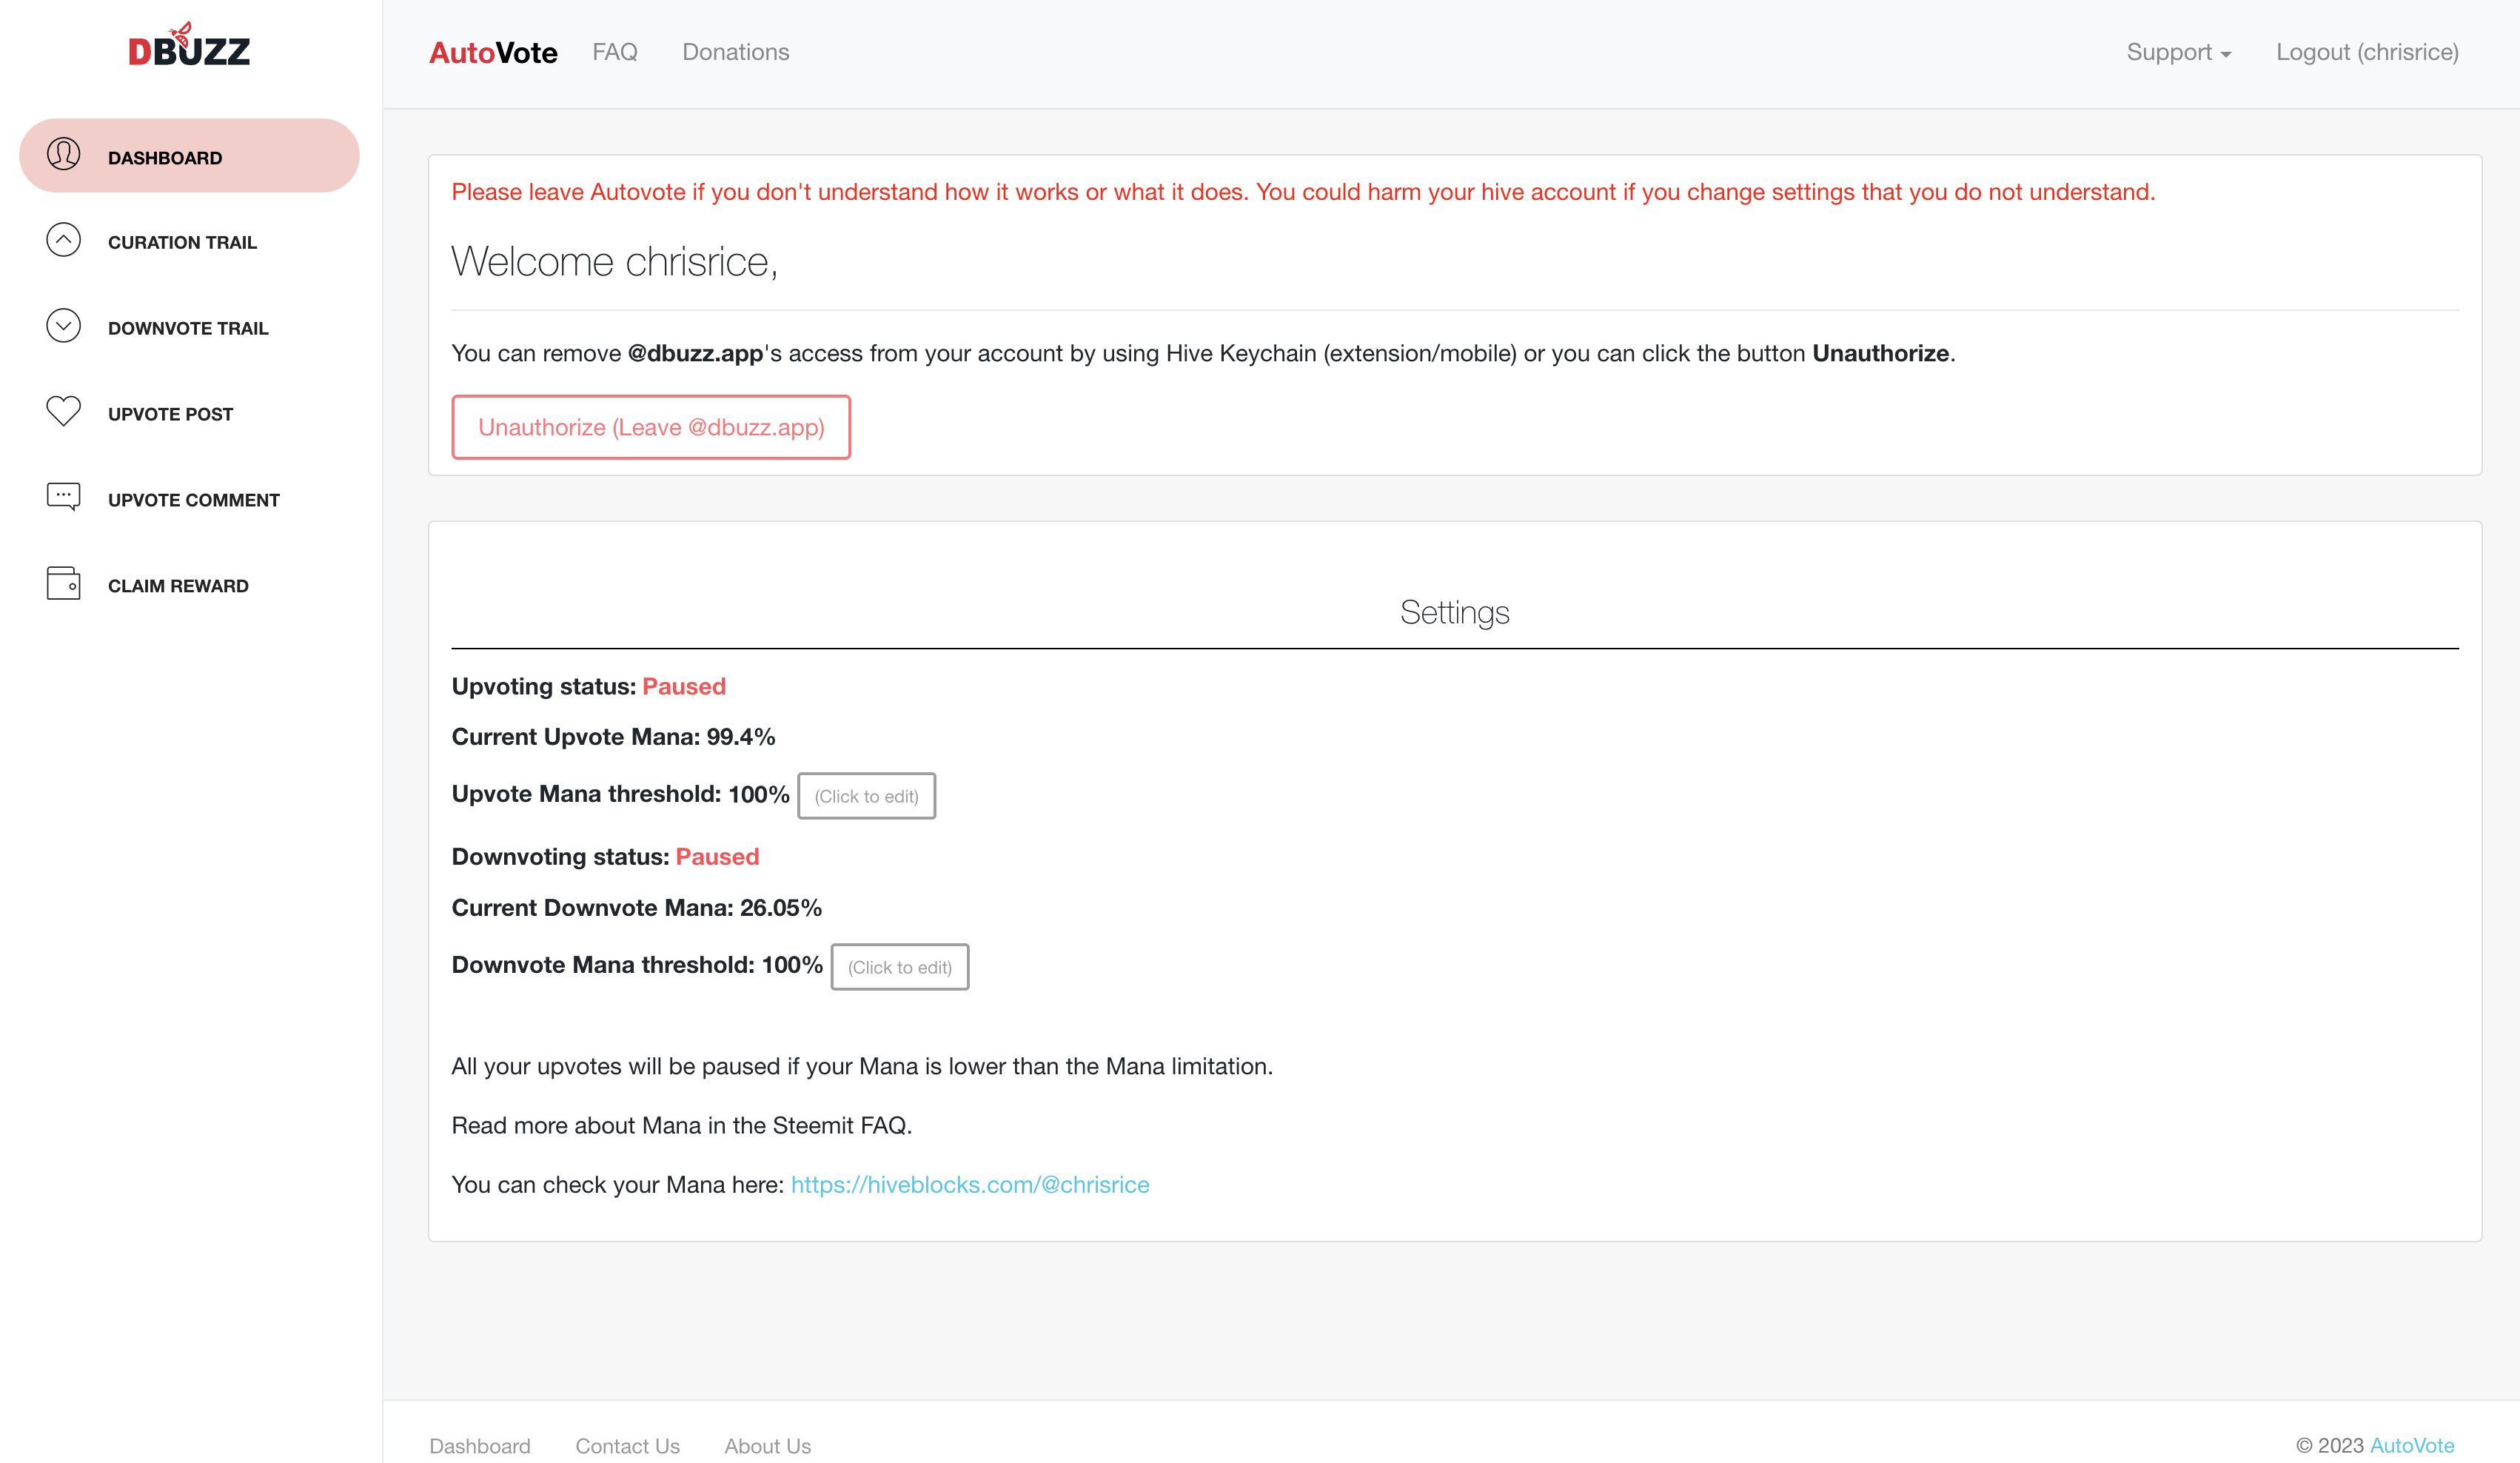
Task: Click the Upvote Comment speech-bubble icon
Action: tap(63, 497)
